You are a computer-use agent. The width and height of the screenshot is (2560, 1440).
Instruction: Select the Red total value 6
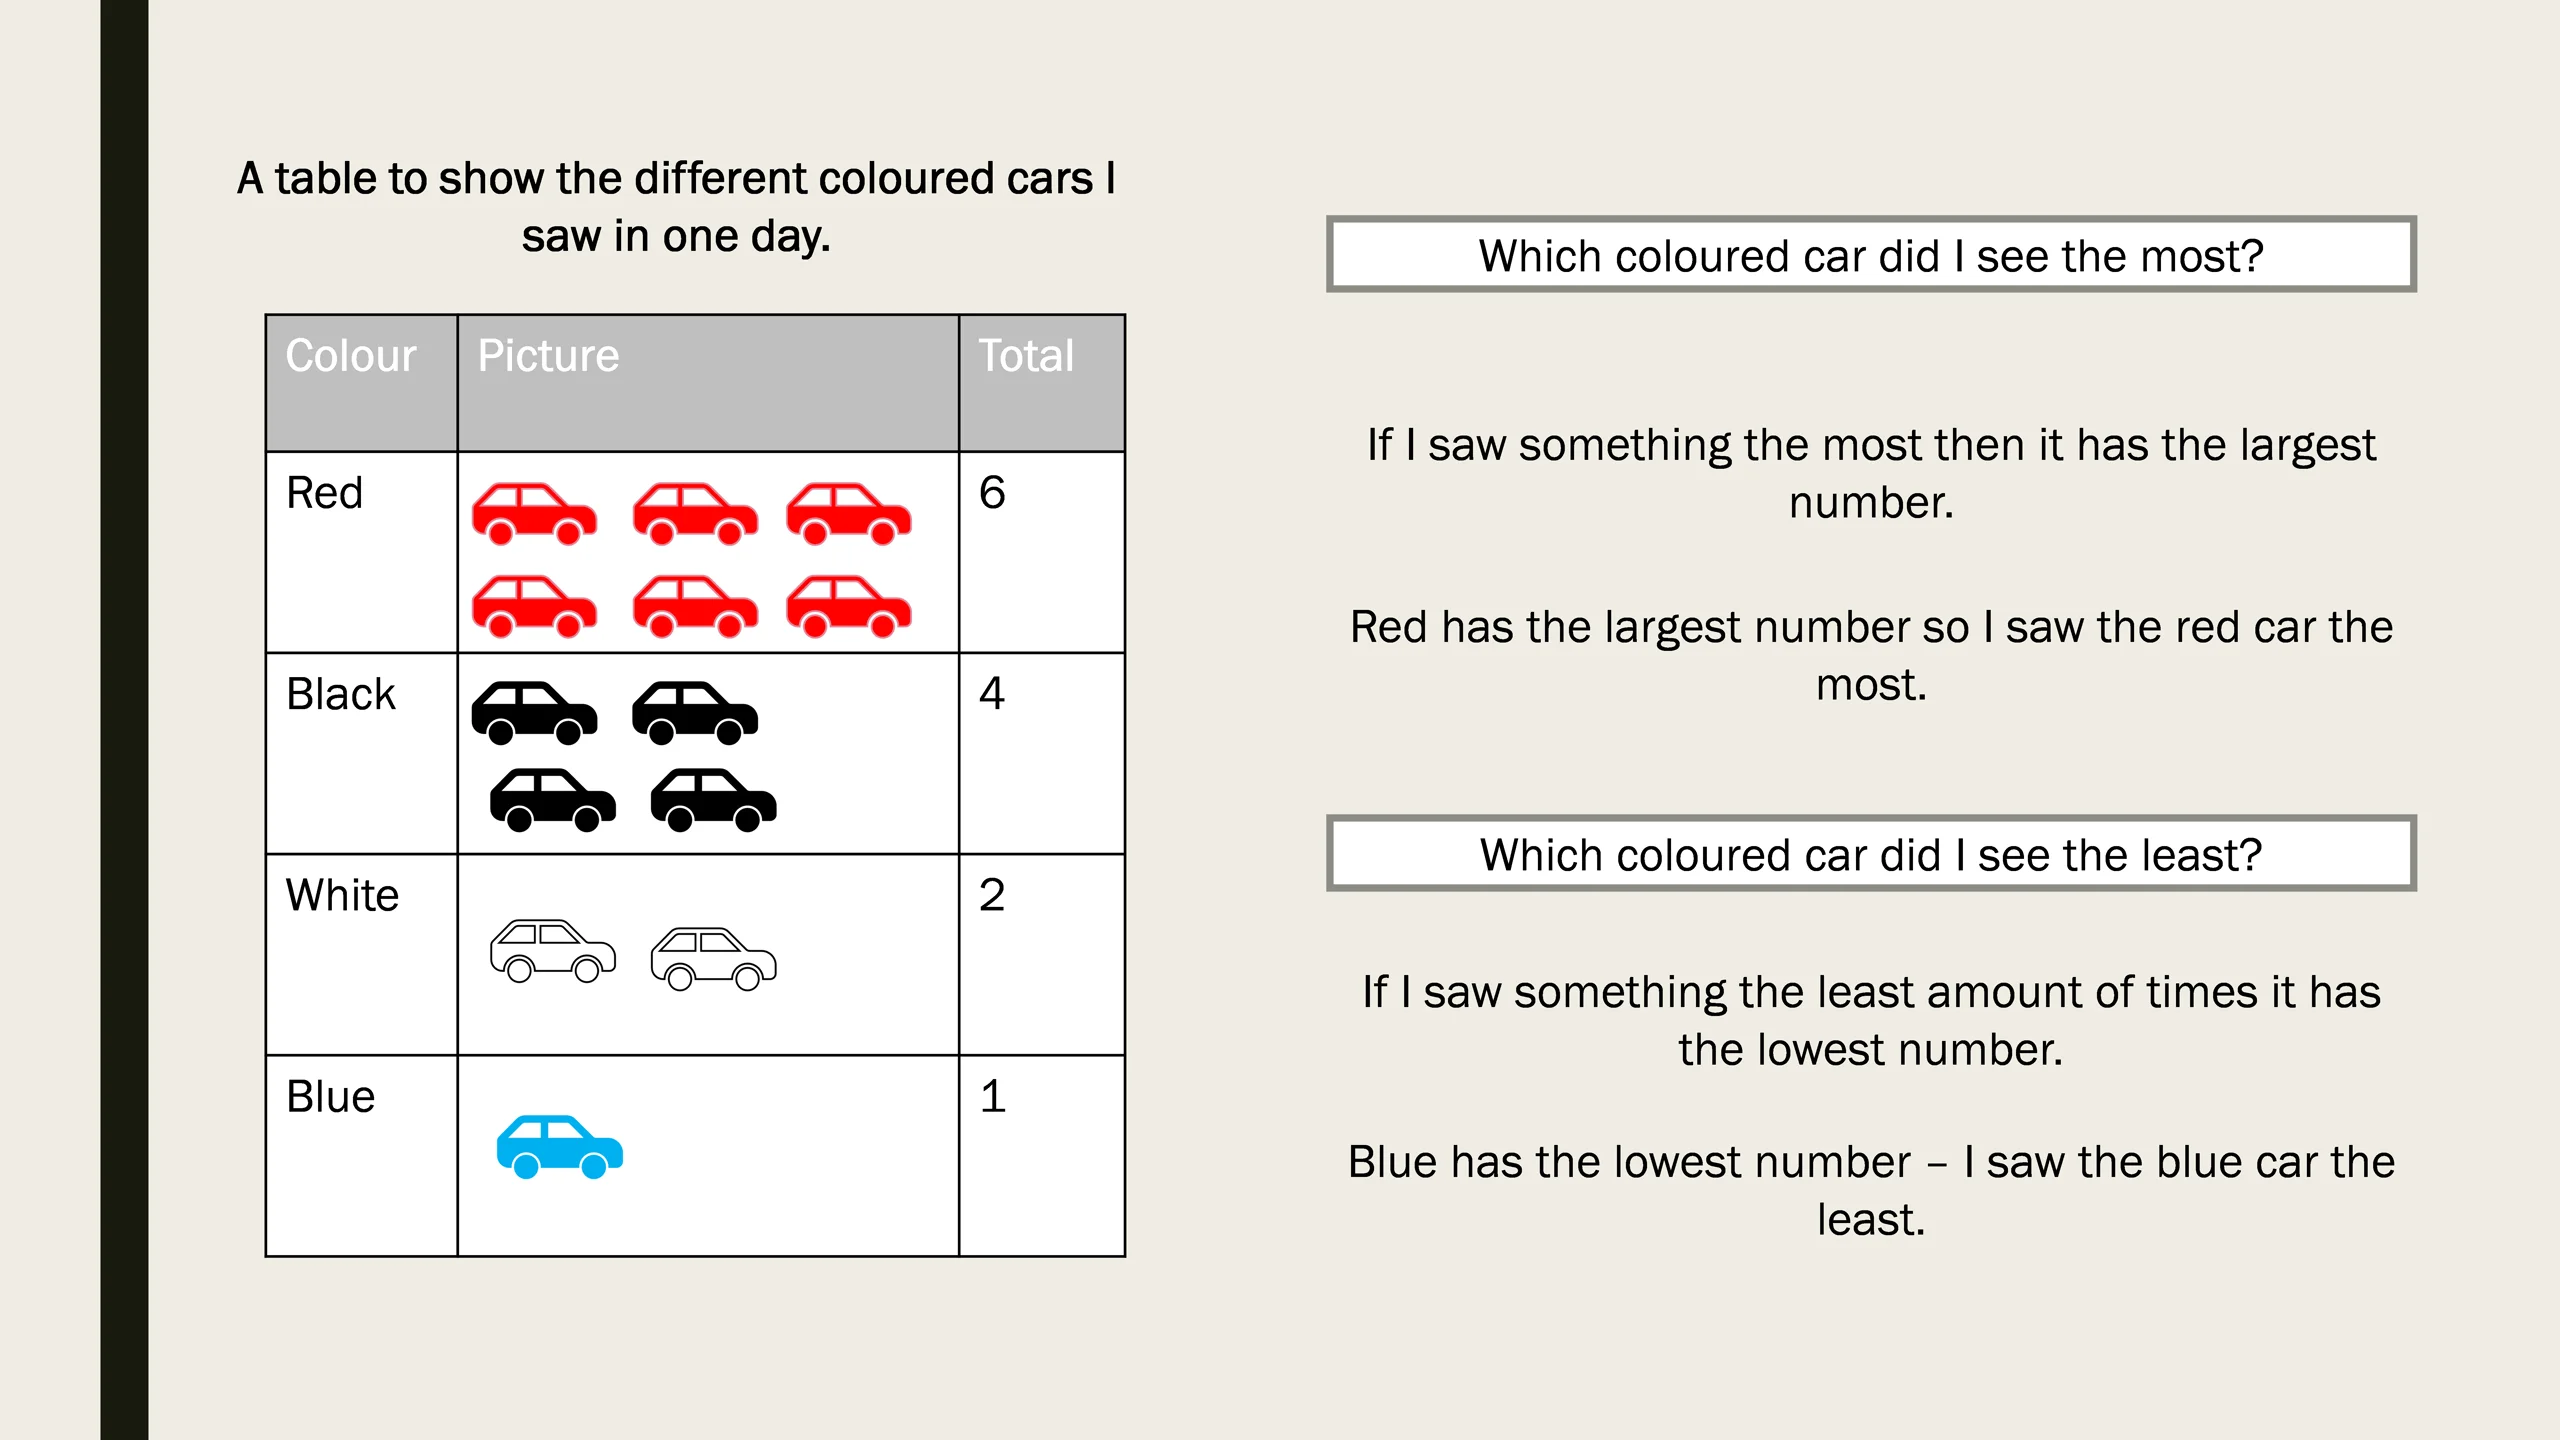pyautogui.click(x=992, y=493)
